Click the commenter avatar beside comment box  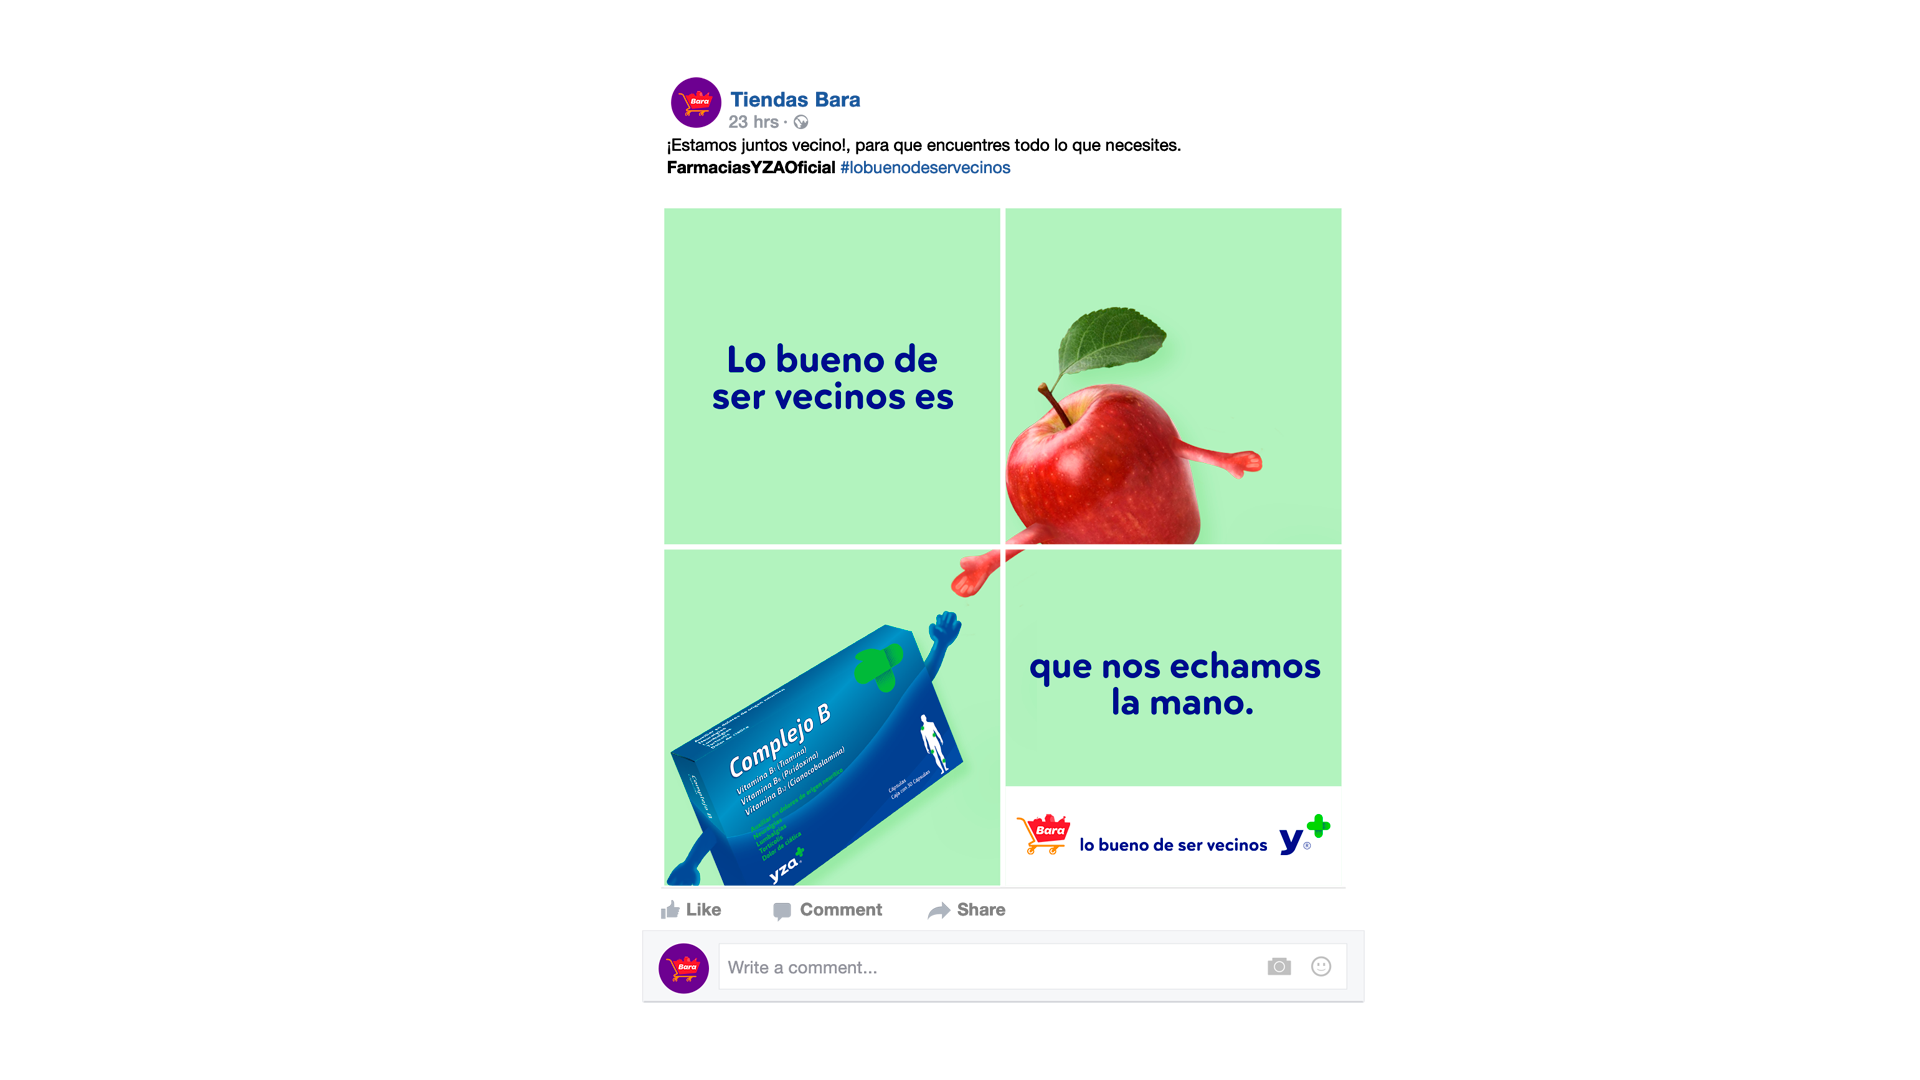(684, 968)
